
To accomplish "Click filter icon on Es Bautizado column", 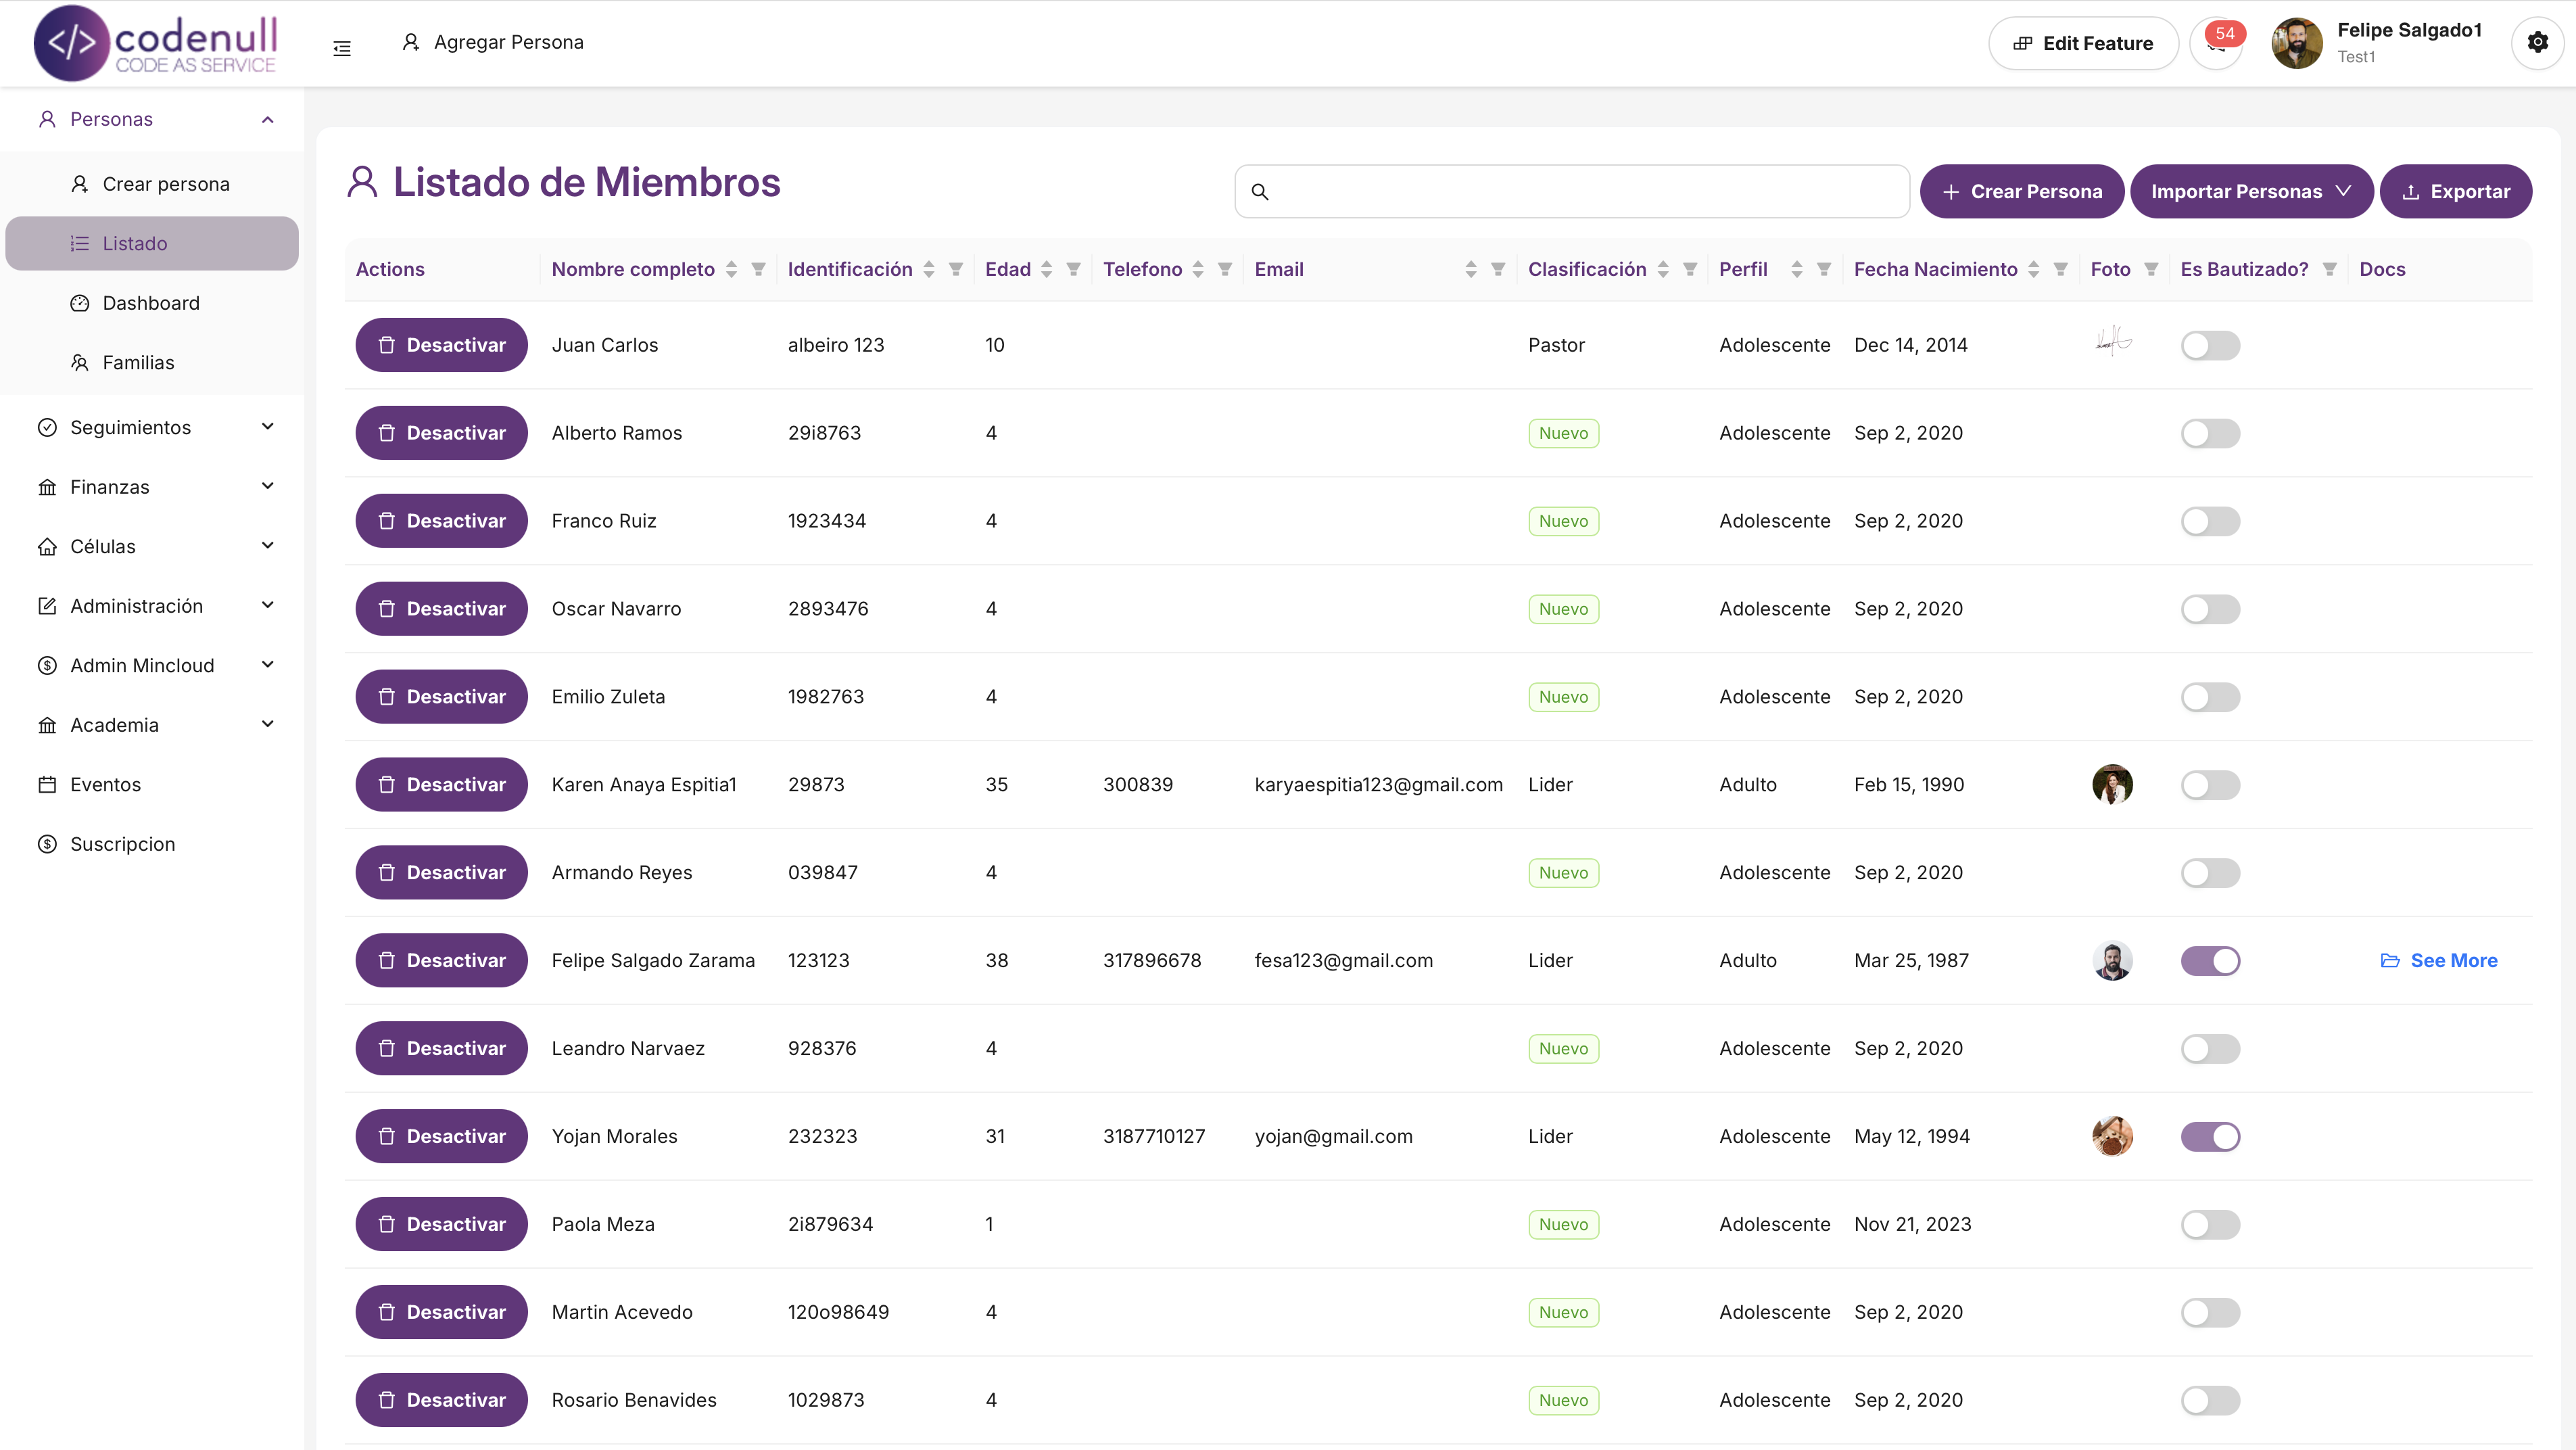I will tap(2330, 269).
